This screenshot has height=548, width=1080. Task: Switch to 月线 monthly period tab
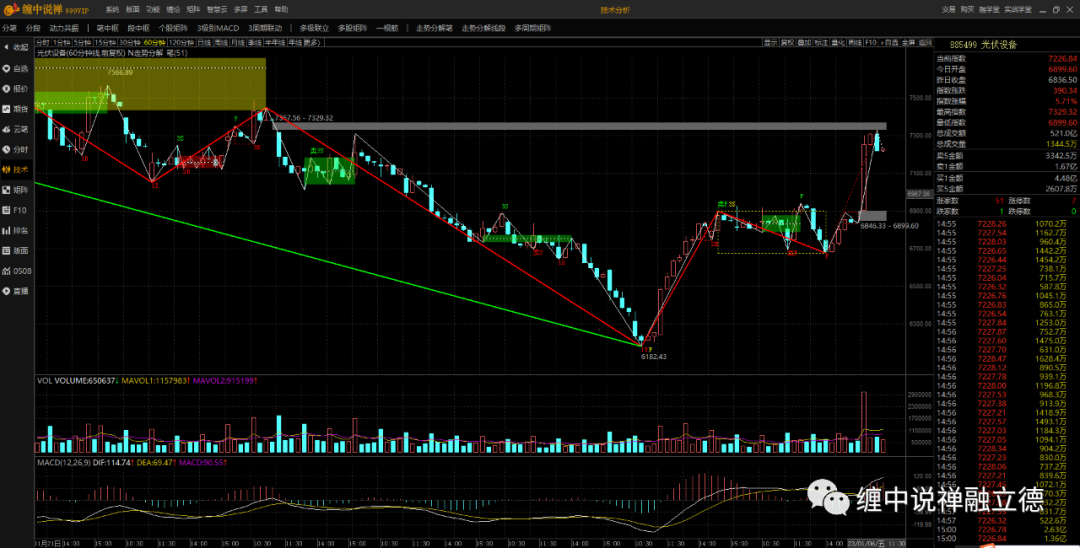[x=238, y=43]
